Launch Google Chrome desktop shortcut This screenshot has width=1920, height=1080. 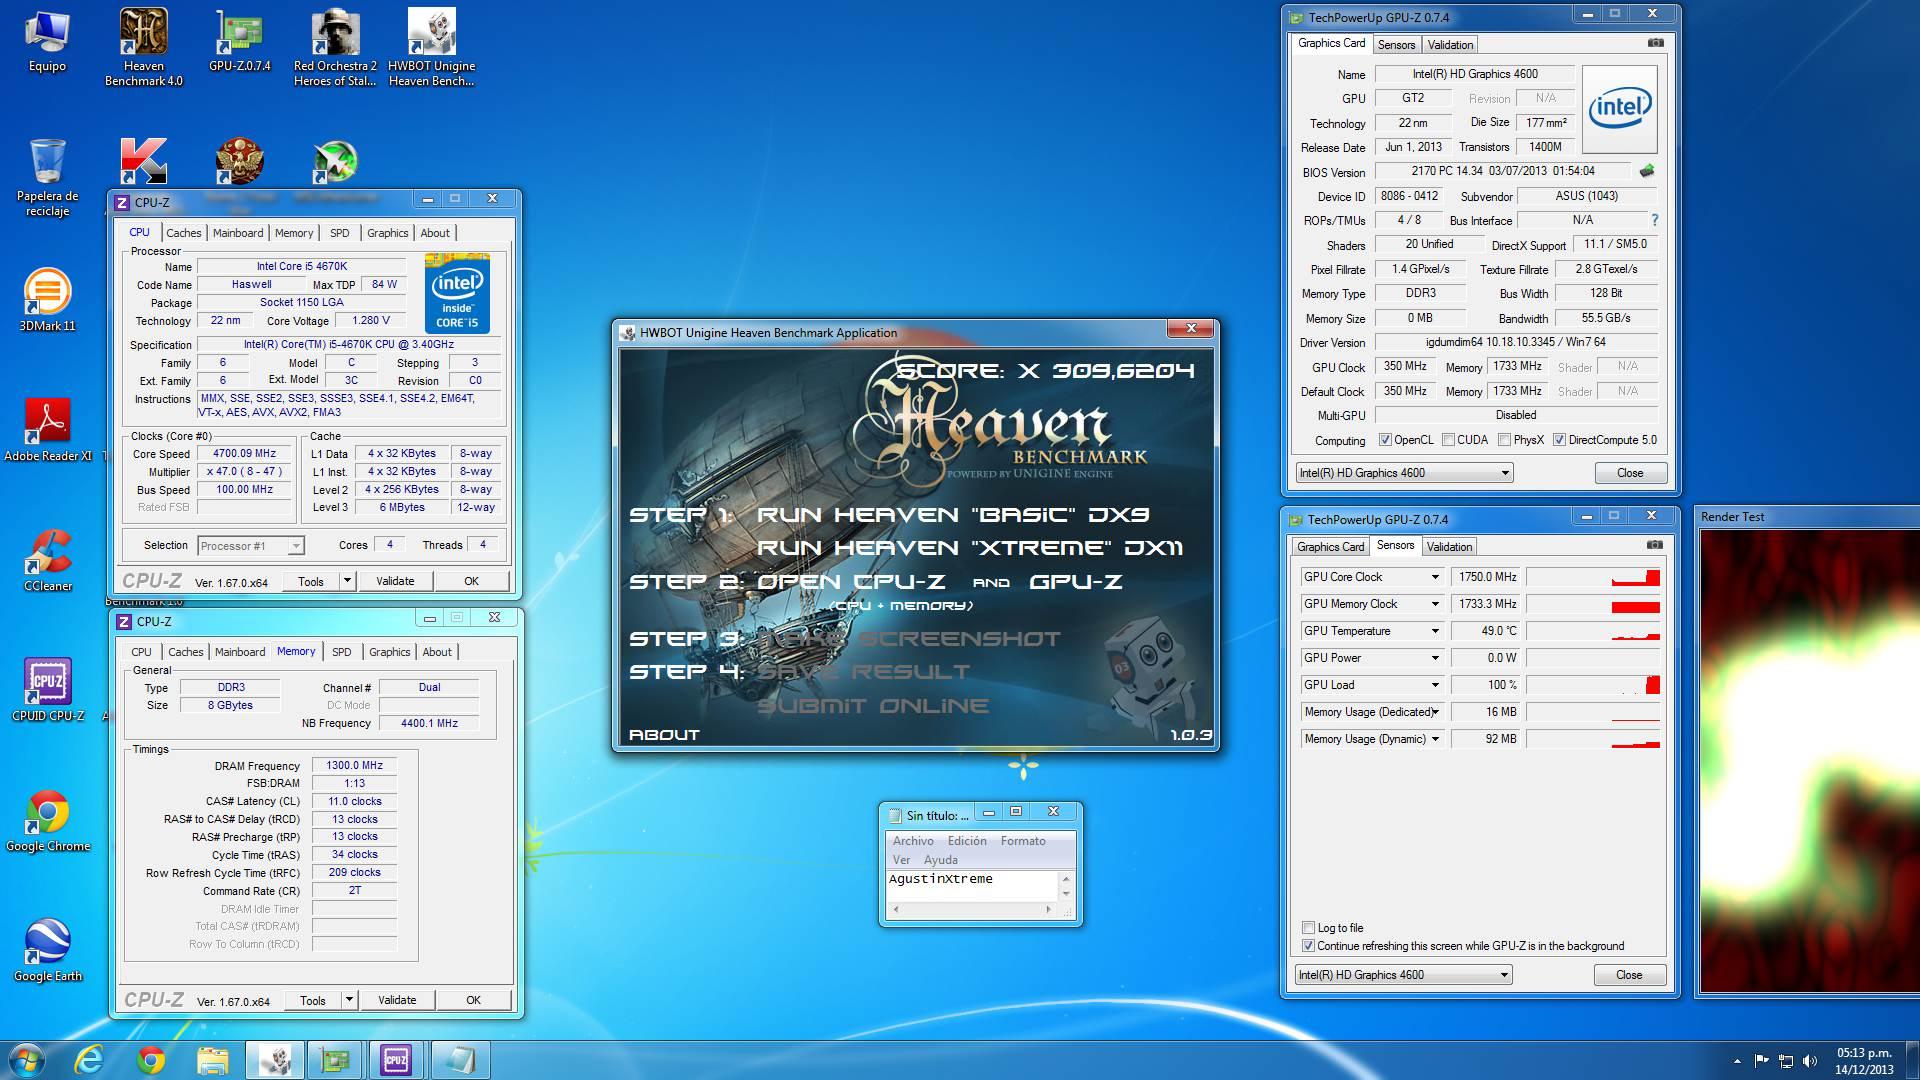(x=47, y=820)
